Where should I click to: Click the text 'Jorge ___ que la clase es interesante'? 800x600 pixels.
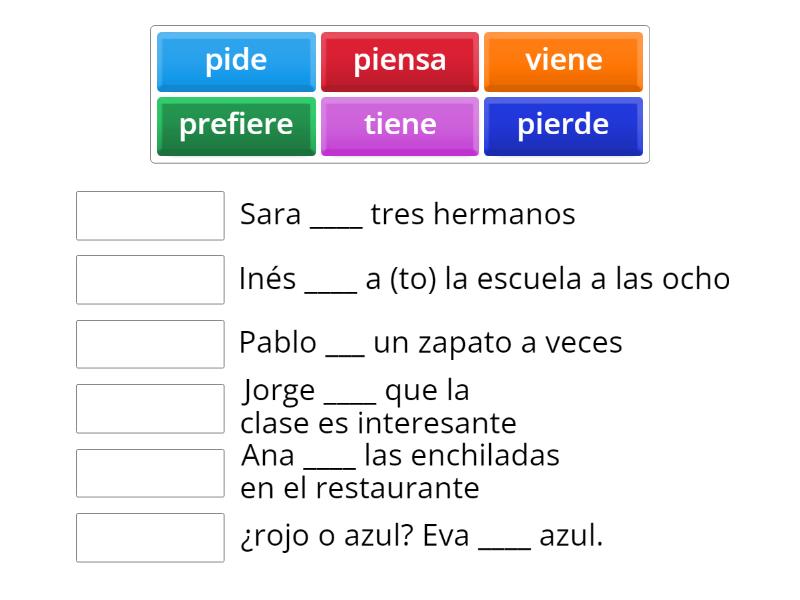coord(378,407)
